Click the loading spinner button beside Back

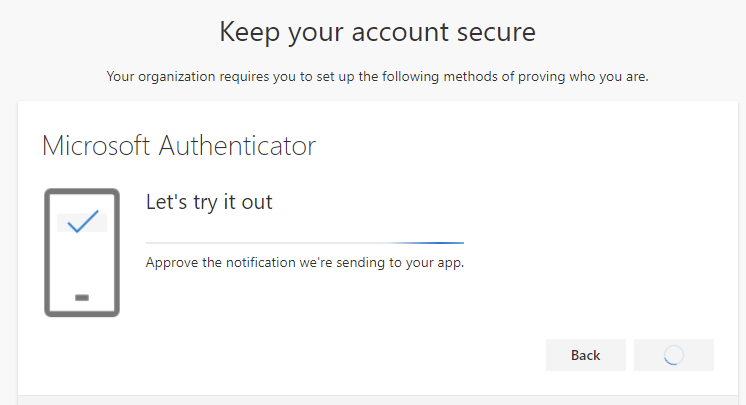pos(674,355)
